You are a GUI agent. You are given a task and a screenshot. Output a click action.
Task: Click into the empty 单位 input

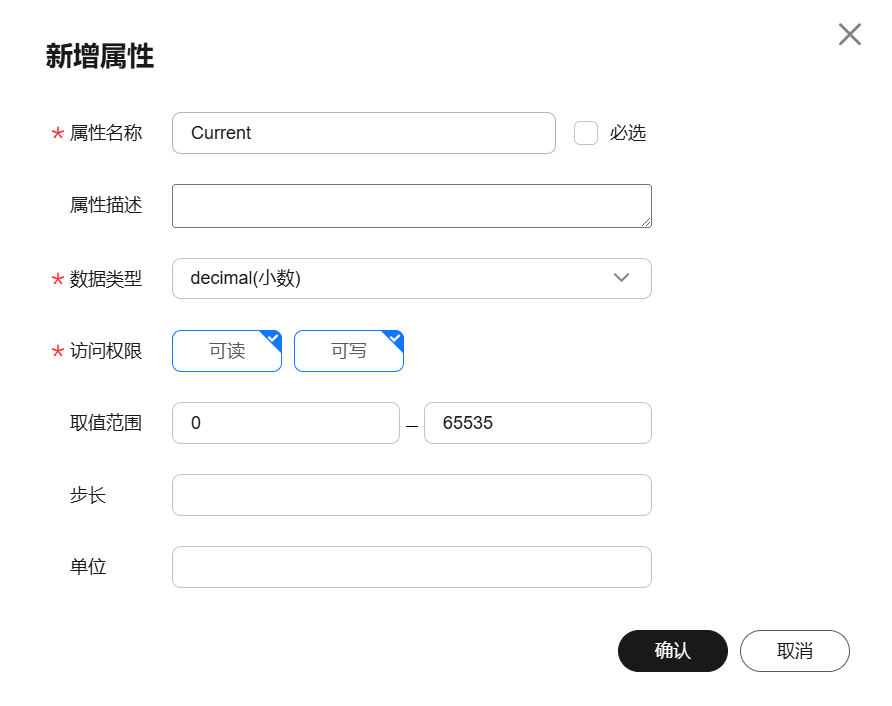(x=412, y=567)
